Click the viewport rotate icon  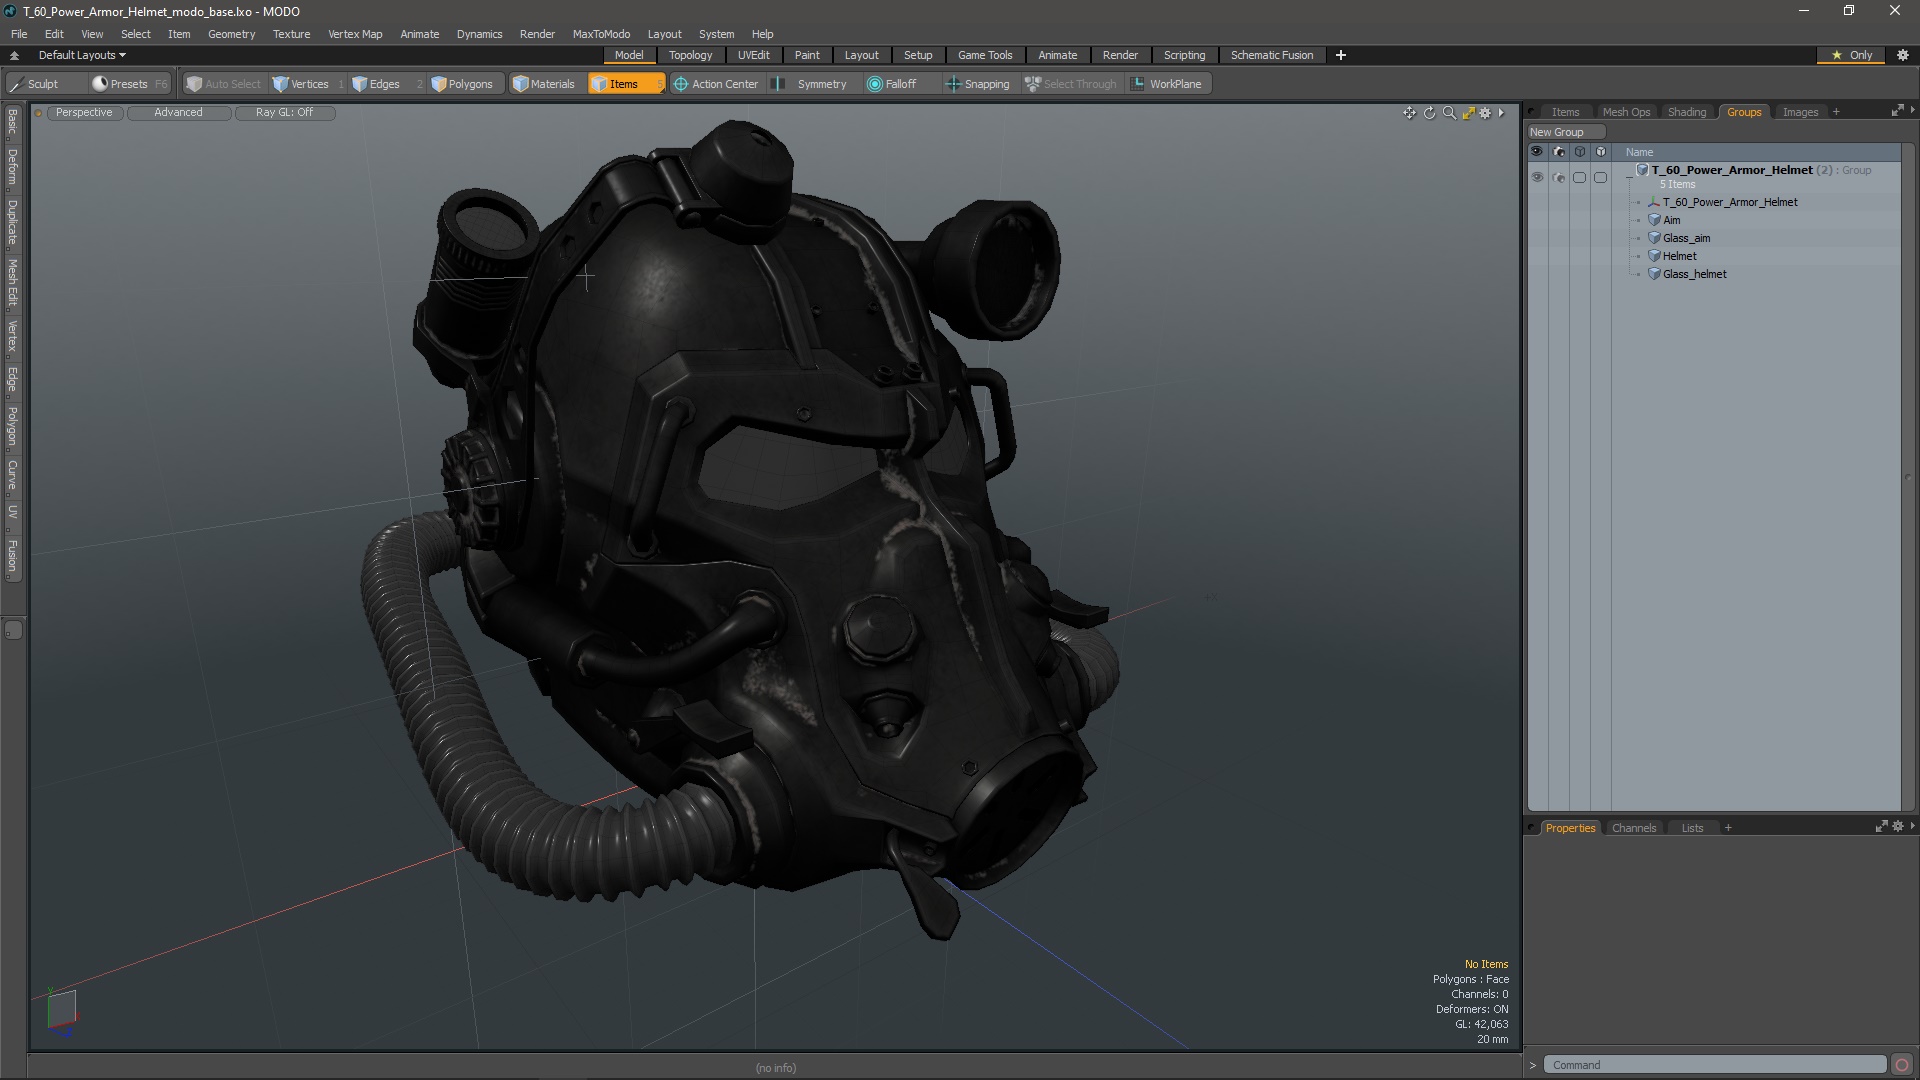pos(1429,113)
